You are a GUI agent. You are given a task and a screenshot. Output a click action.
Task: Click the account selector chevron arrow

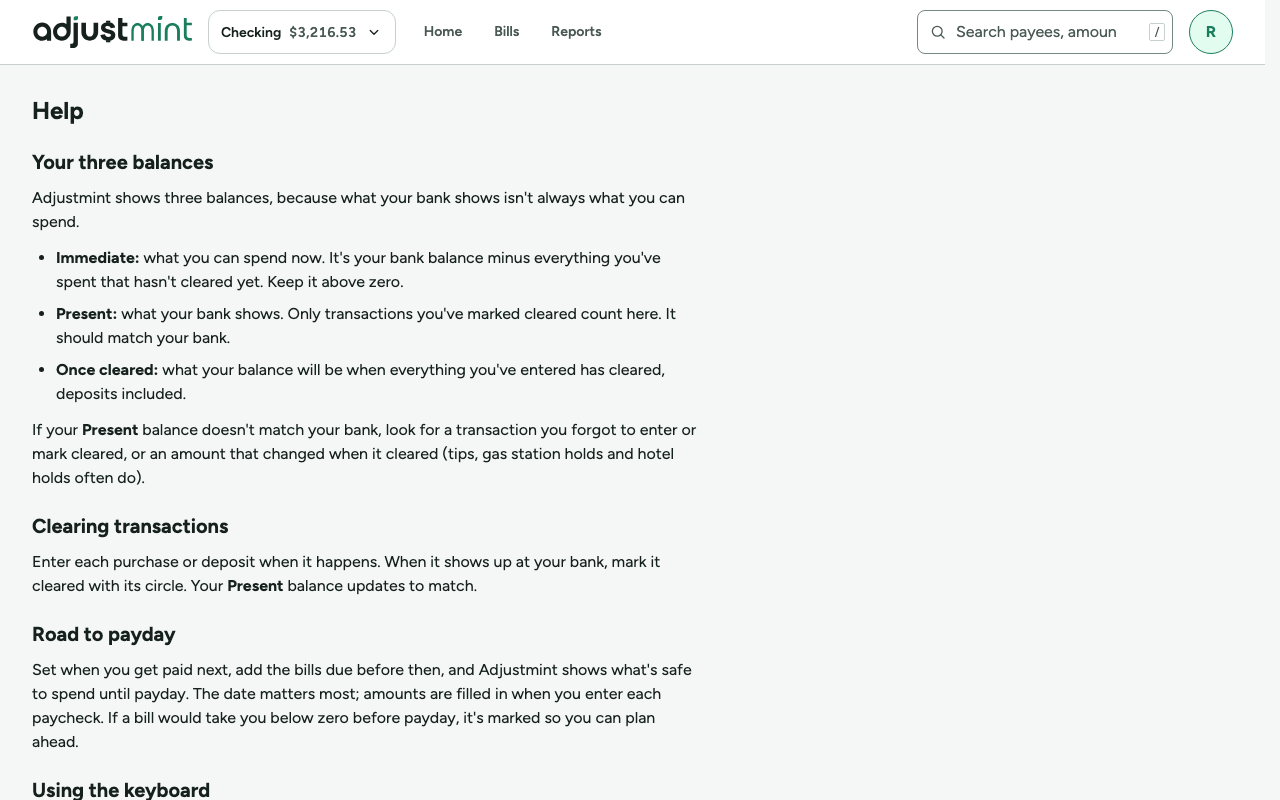click(374, 32)
